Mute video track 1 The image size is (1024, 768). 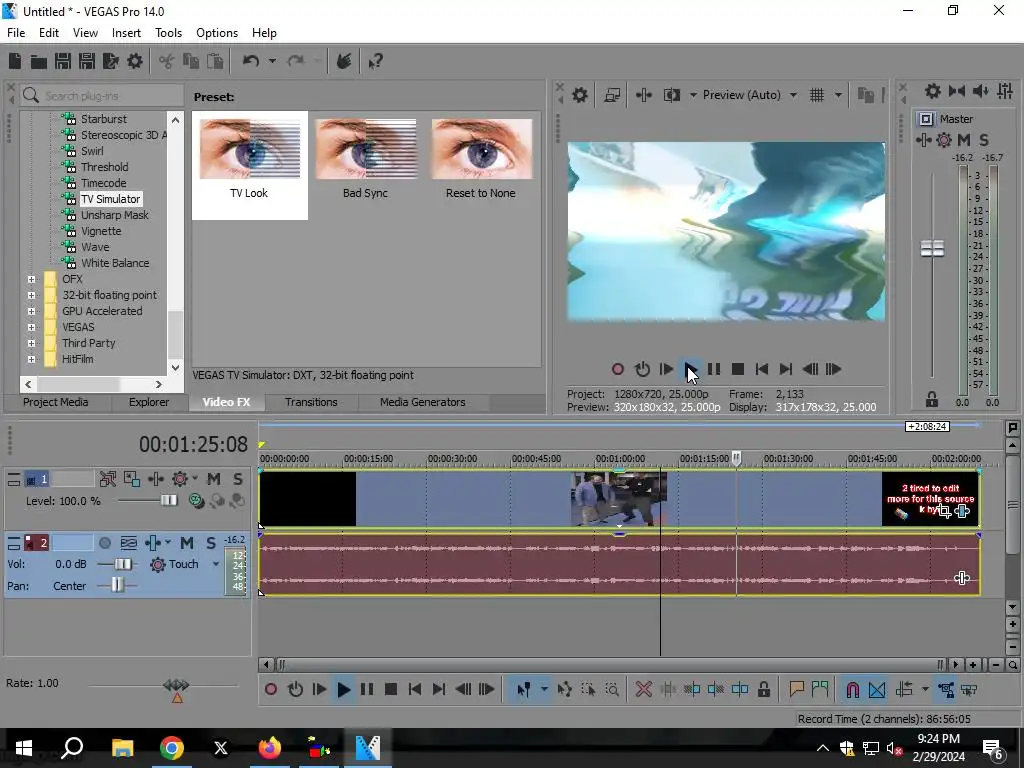coord(214,479)
